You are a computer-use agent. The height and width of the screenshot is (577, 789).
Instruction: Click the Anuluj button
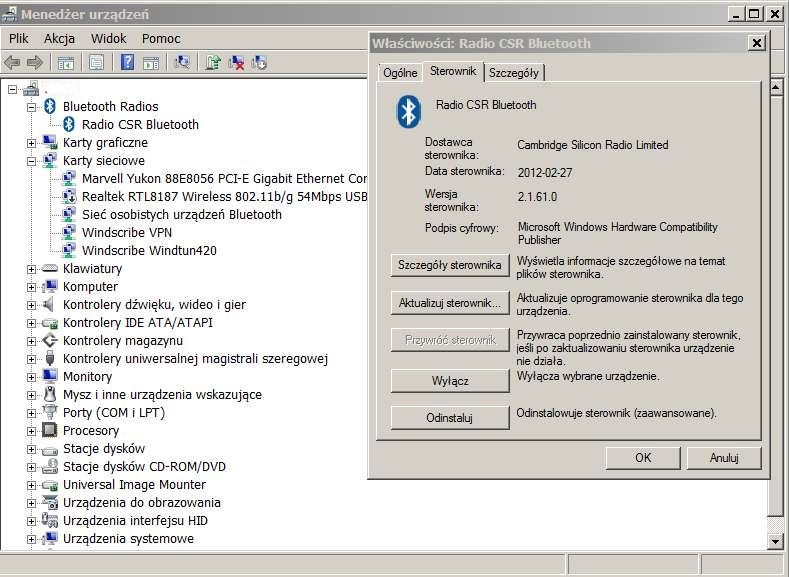pyautogui.click(x=724, y=458)
